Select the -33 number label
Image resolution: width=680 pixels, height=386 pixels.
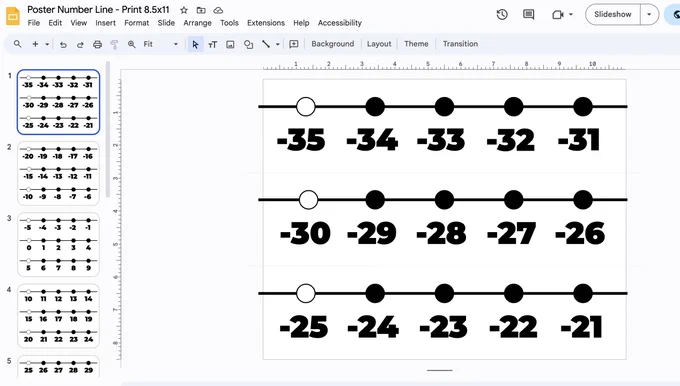tap(441, 140)
